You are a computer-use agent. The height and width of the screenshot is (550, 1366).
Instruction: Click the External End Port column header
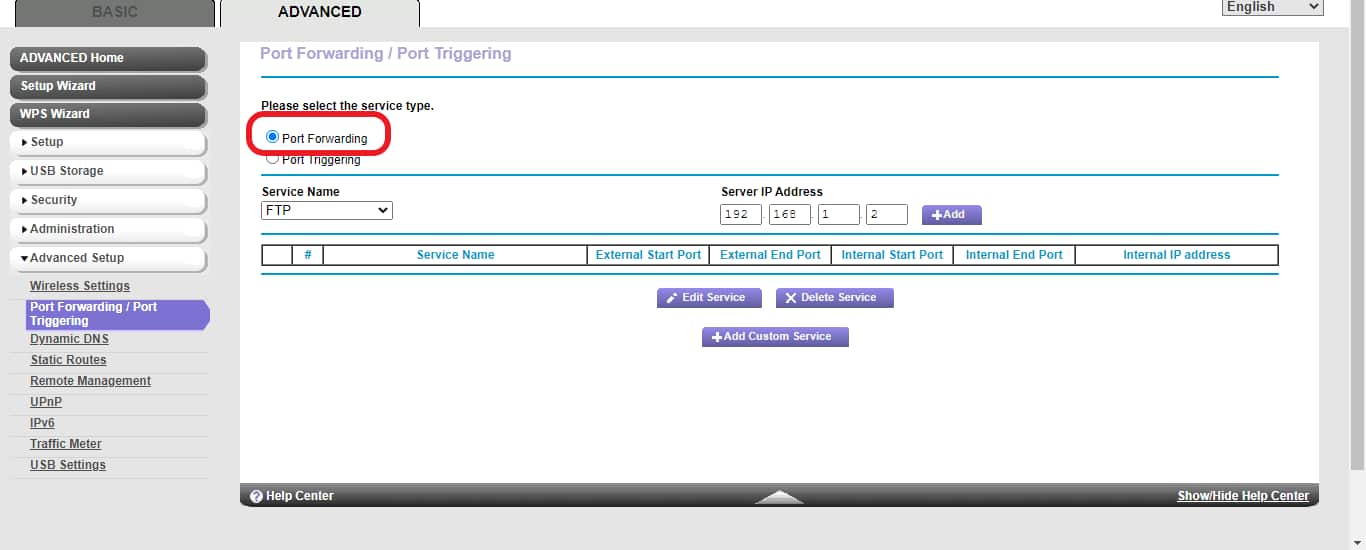click(x=770, y=255)
